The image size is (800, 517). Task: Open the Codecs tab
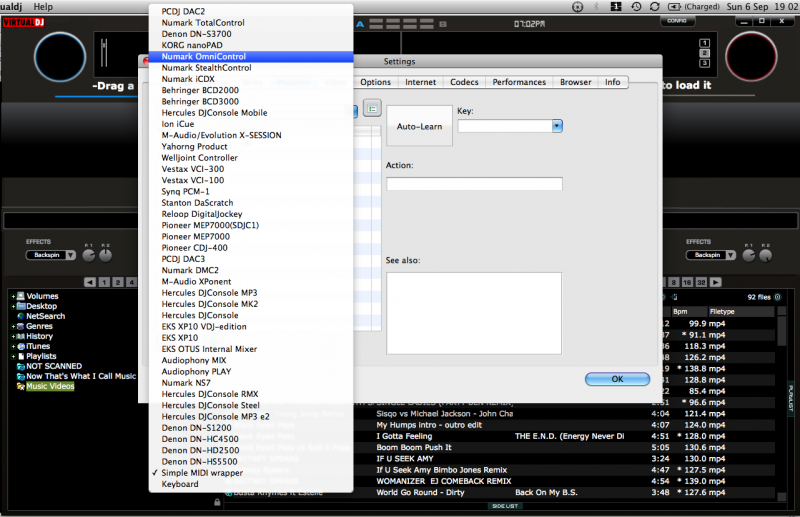pyautogui.click(x=464, y=82)
